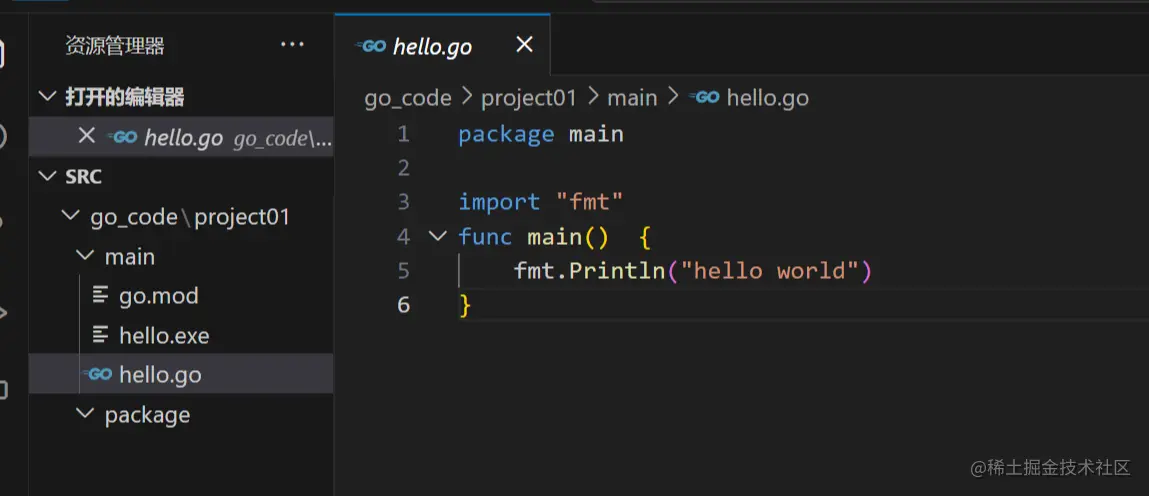Fold the func main block at line 4
The width and height of the screenshot is (1149, 496).
click(437, 237)
